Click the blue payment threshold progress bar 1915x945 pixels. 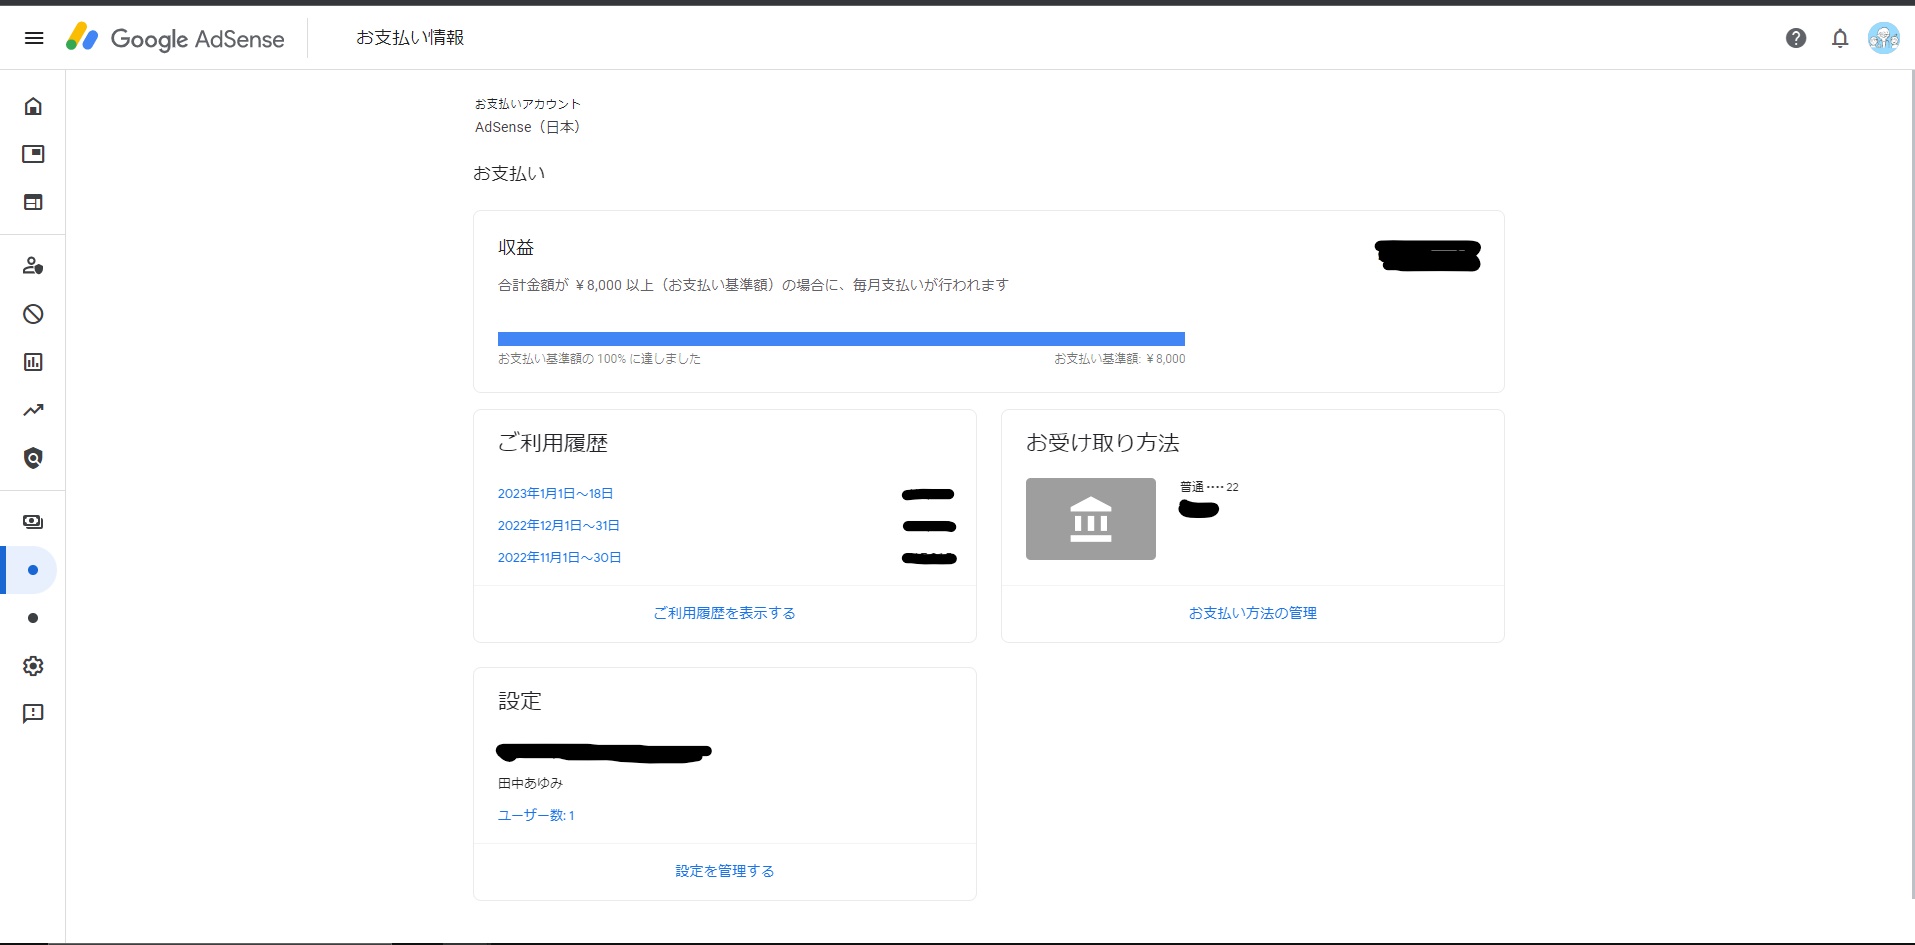coord(840,339)
